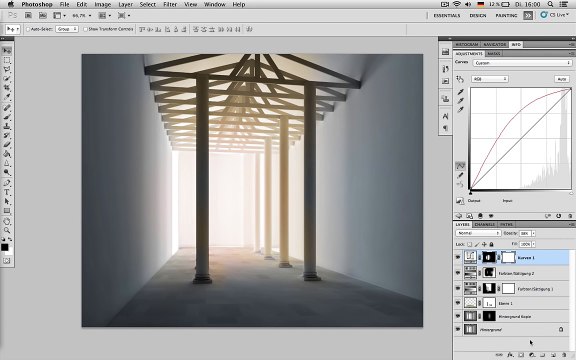The image size is (576, 360).
Task: Toggle lock all in Layers panel
Action: coord(491,244)
